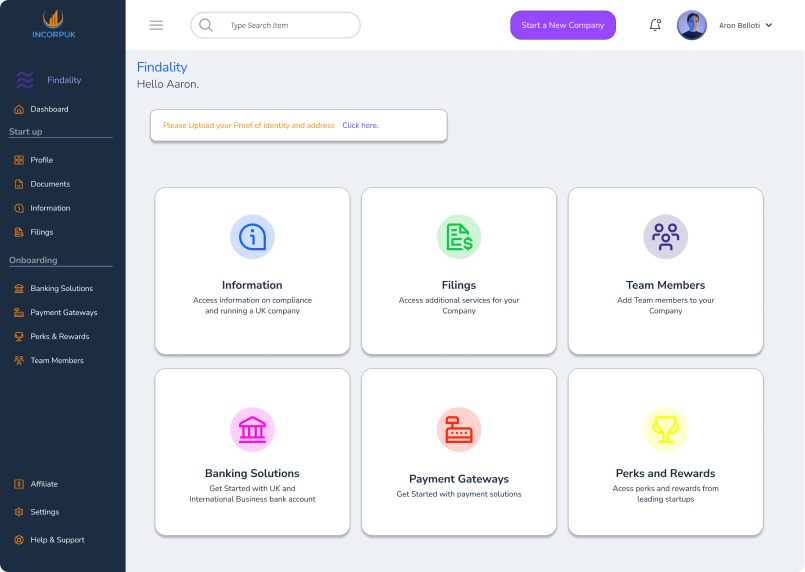Open Dashboard from the sidebar menu

coord(49,109)
